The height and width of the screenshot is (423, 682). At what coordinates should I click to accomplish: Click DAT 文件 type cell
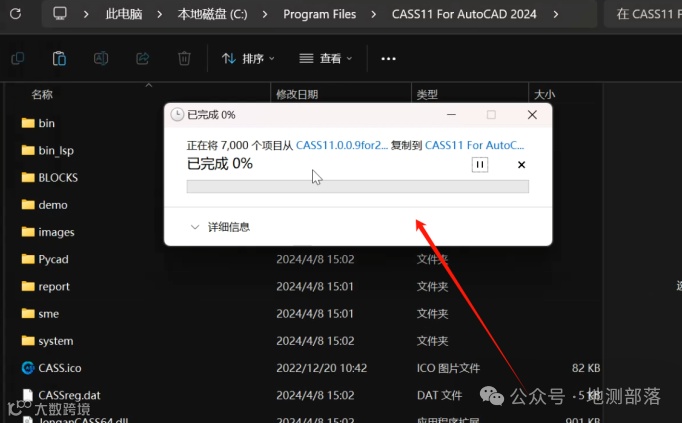(x=439, y=395)
